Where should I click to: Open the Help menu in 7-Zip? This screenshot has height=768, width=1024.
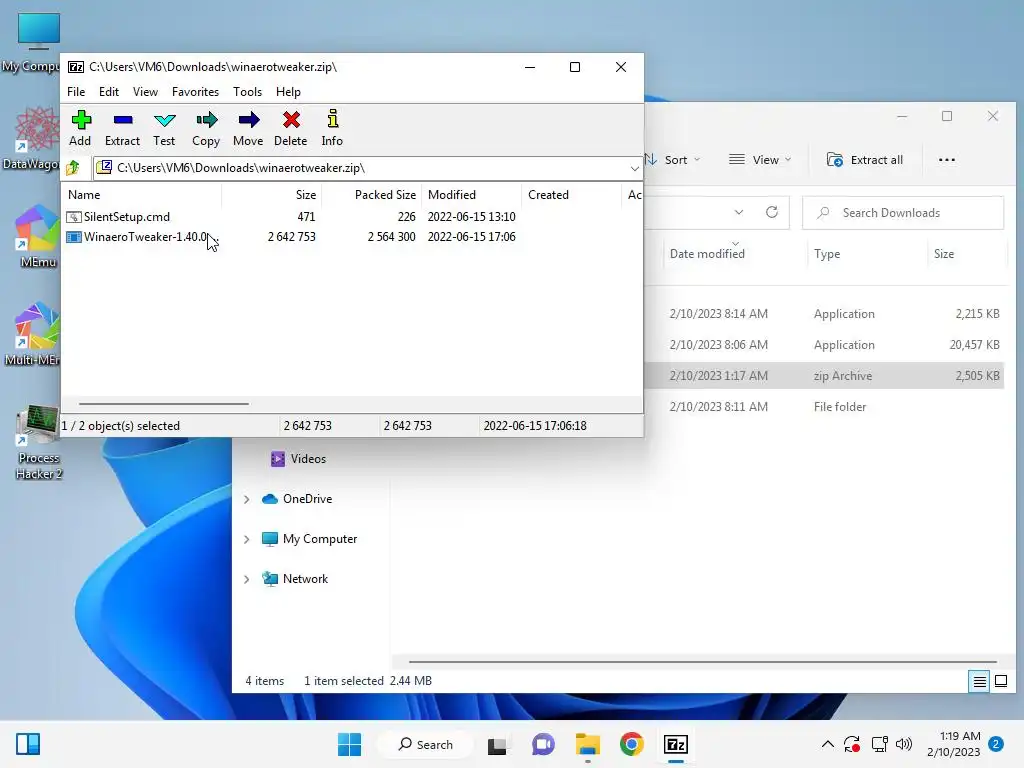pos(288,91)
